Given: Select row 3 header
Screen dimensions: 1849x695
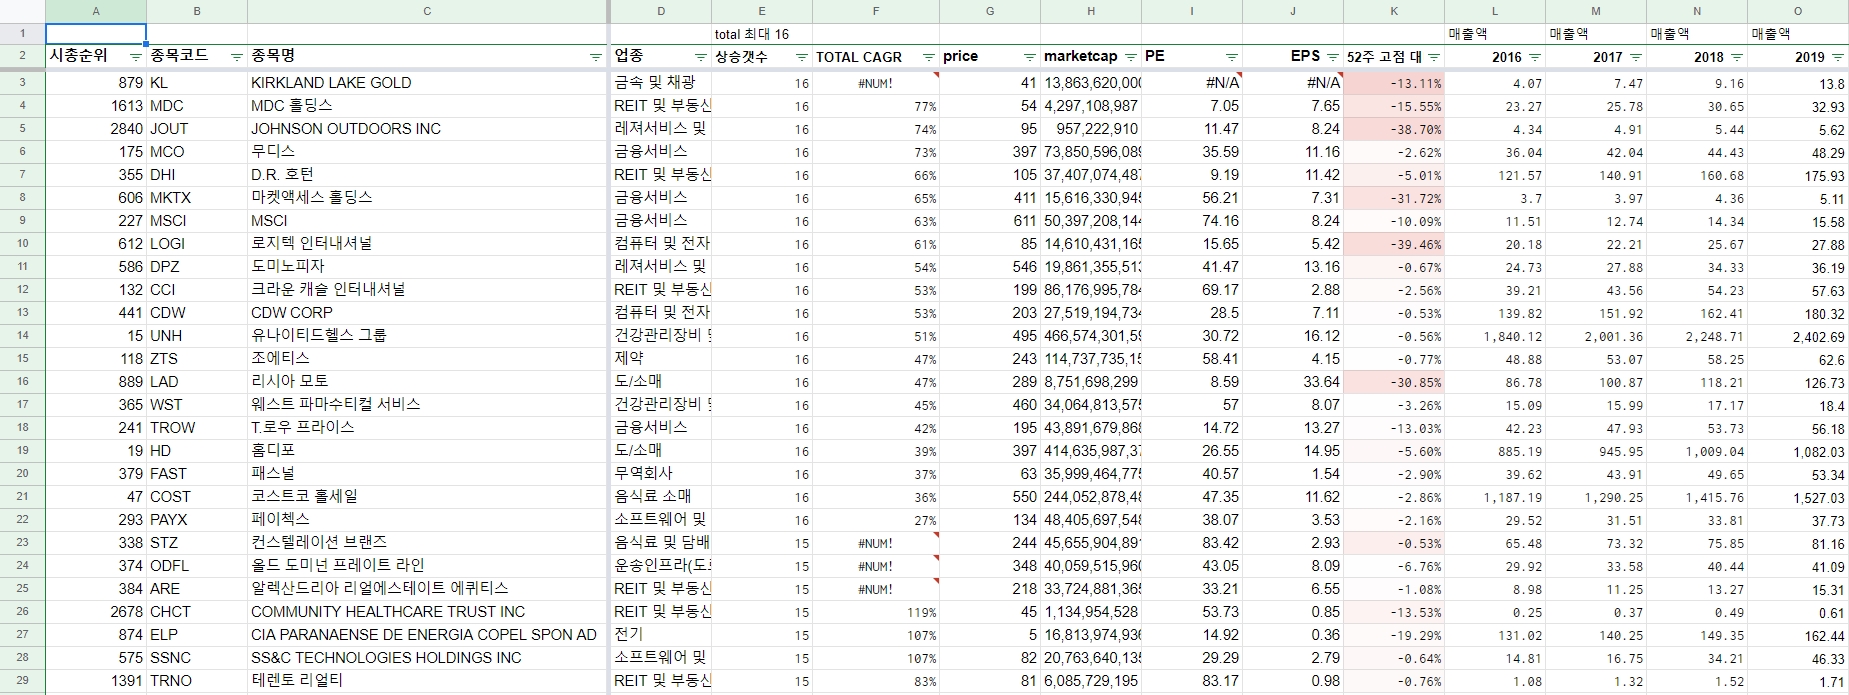Looking at the screenshot, I should [x=22, y=82].
